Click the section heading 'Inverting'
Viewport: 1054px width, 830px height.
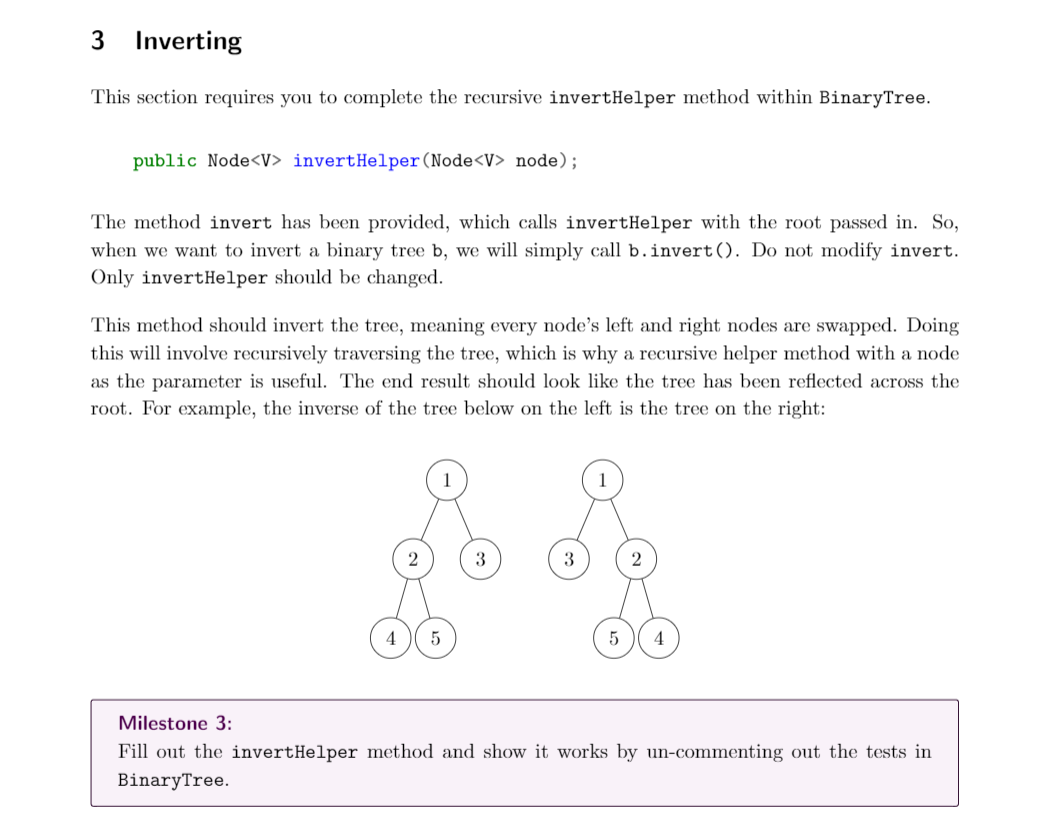tap(188, 41)
